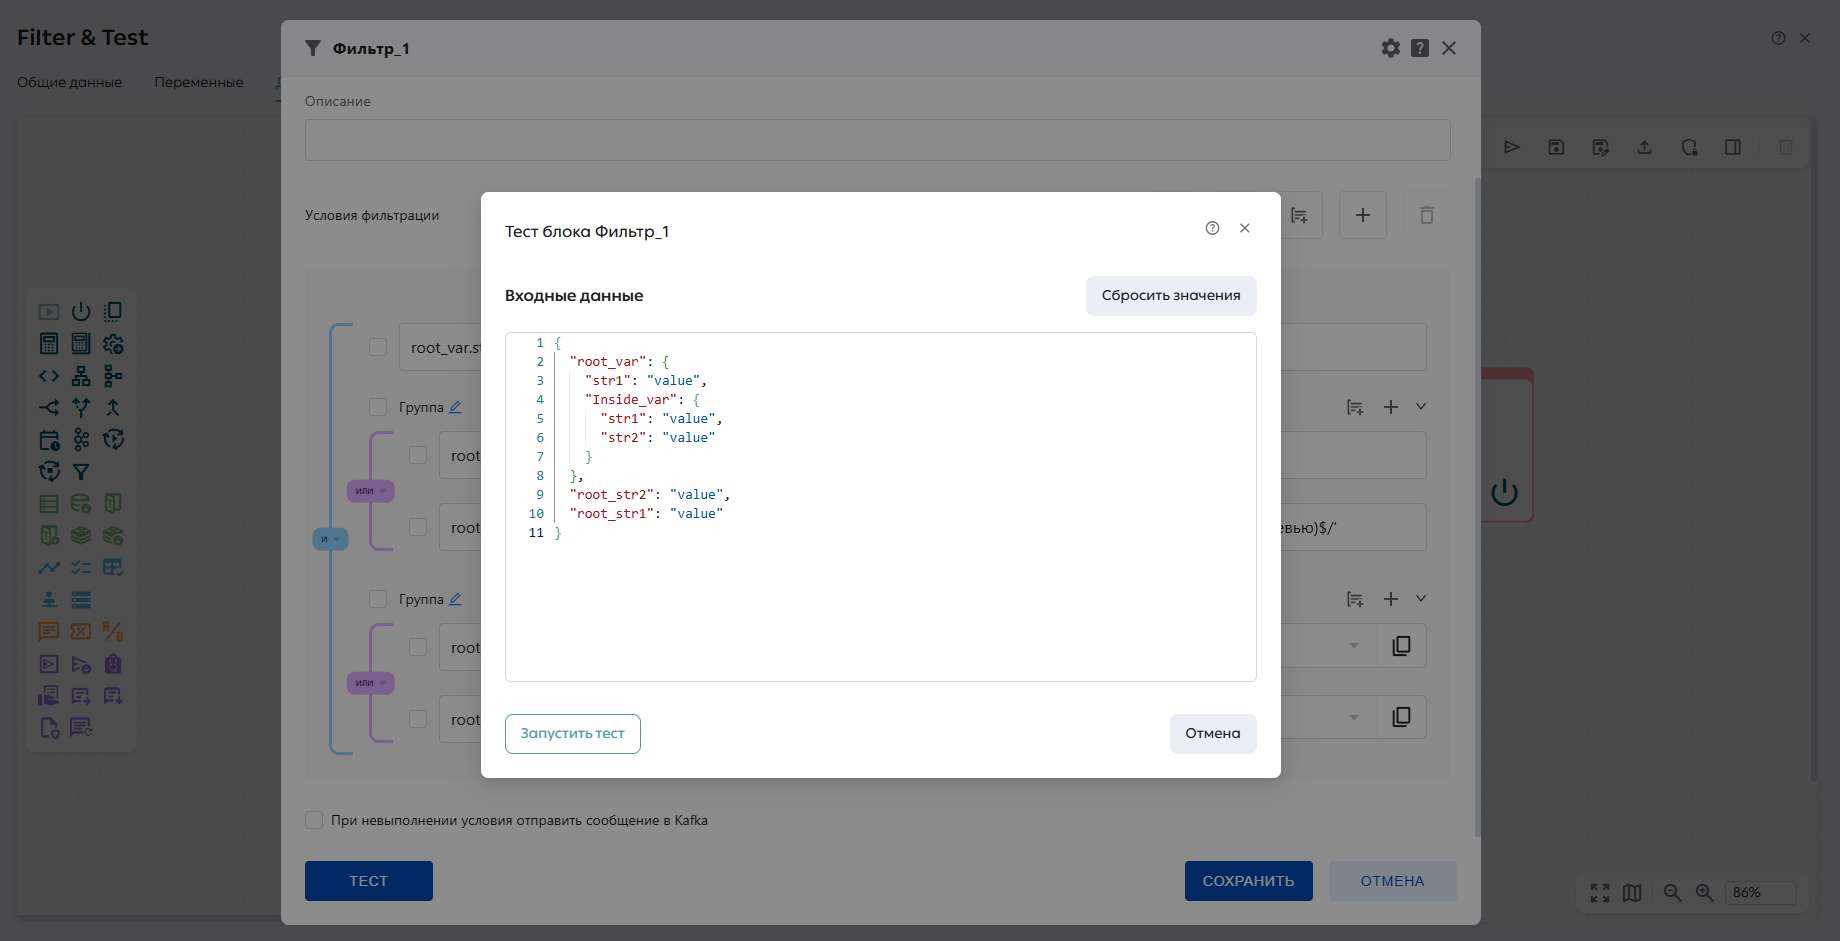Screen dimensions: 1840x941
Task: Click the save diskette icon in the canvas toolbar
Action: pos(1556,147)
